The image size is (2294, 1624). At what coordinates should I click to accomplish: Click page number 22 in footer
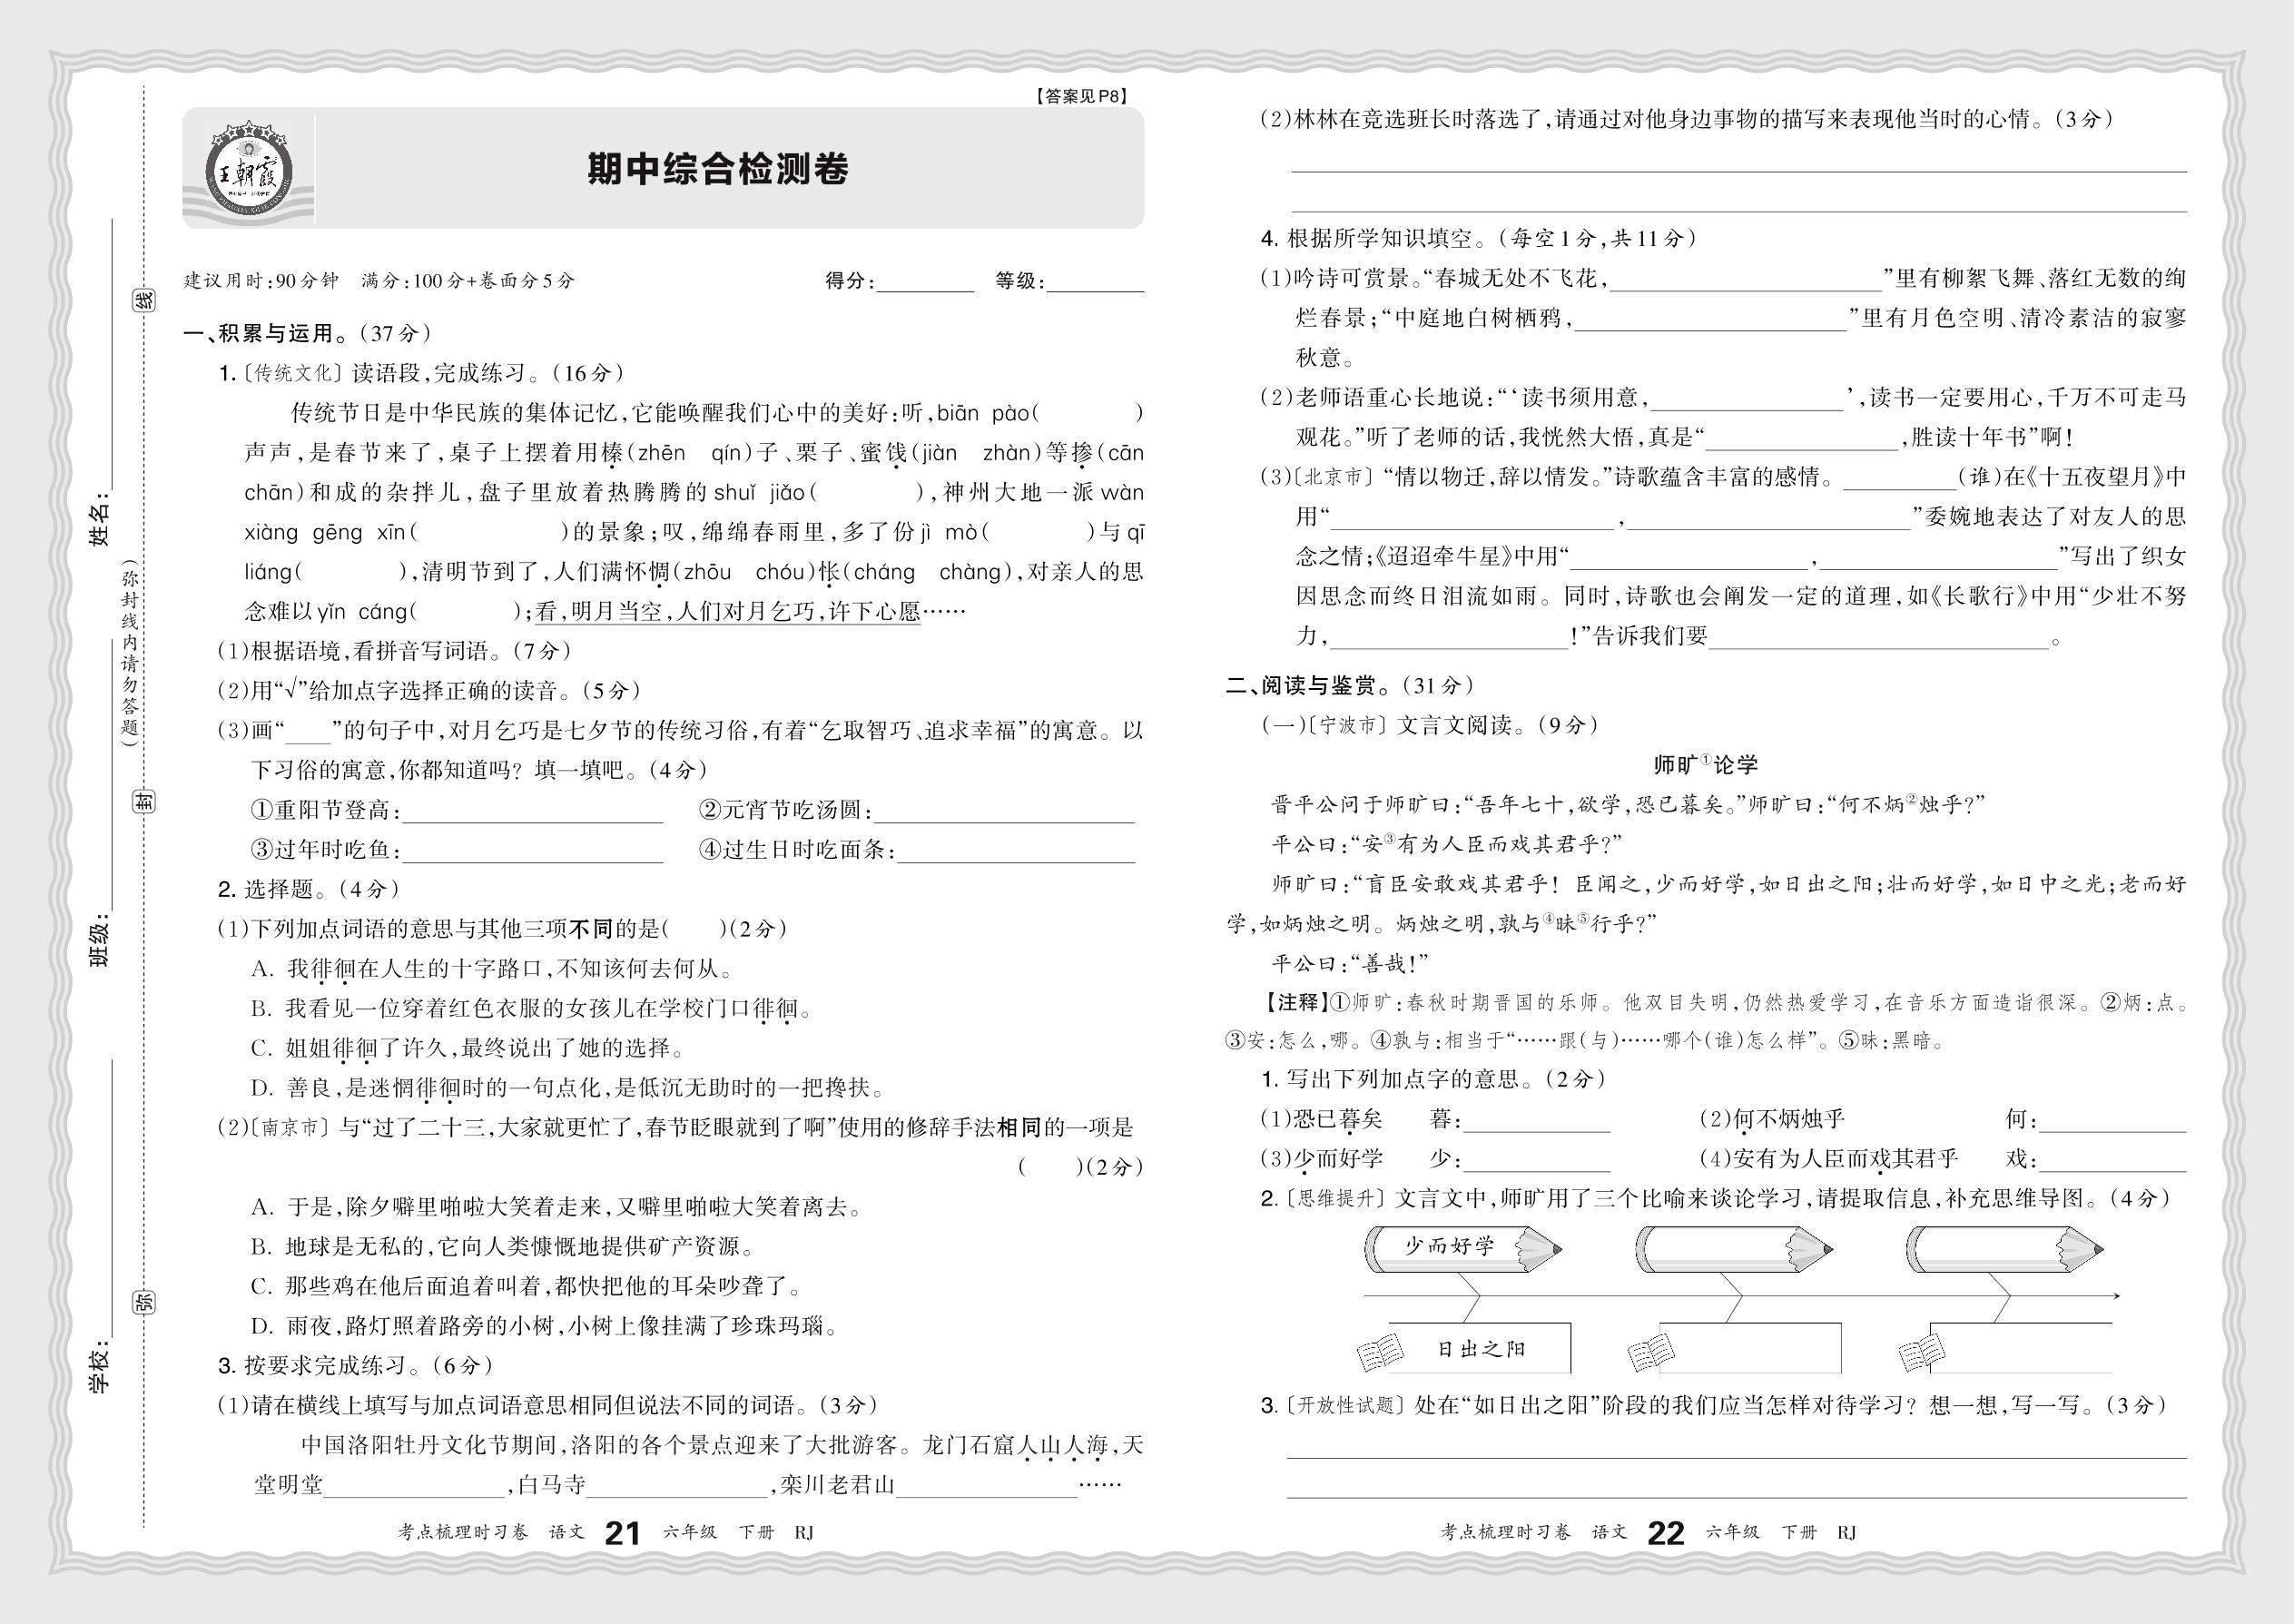point(1665,1533)
